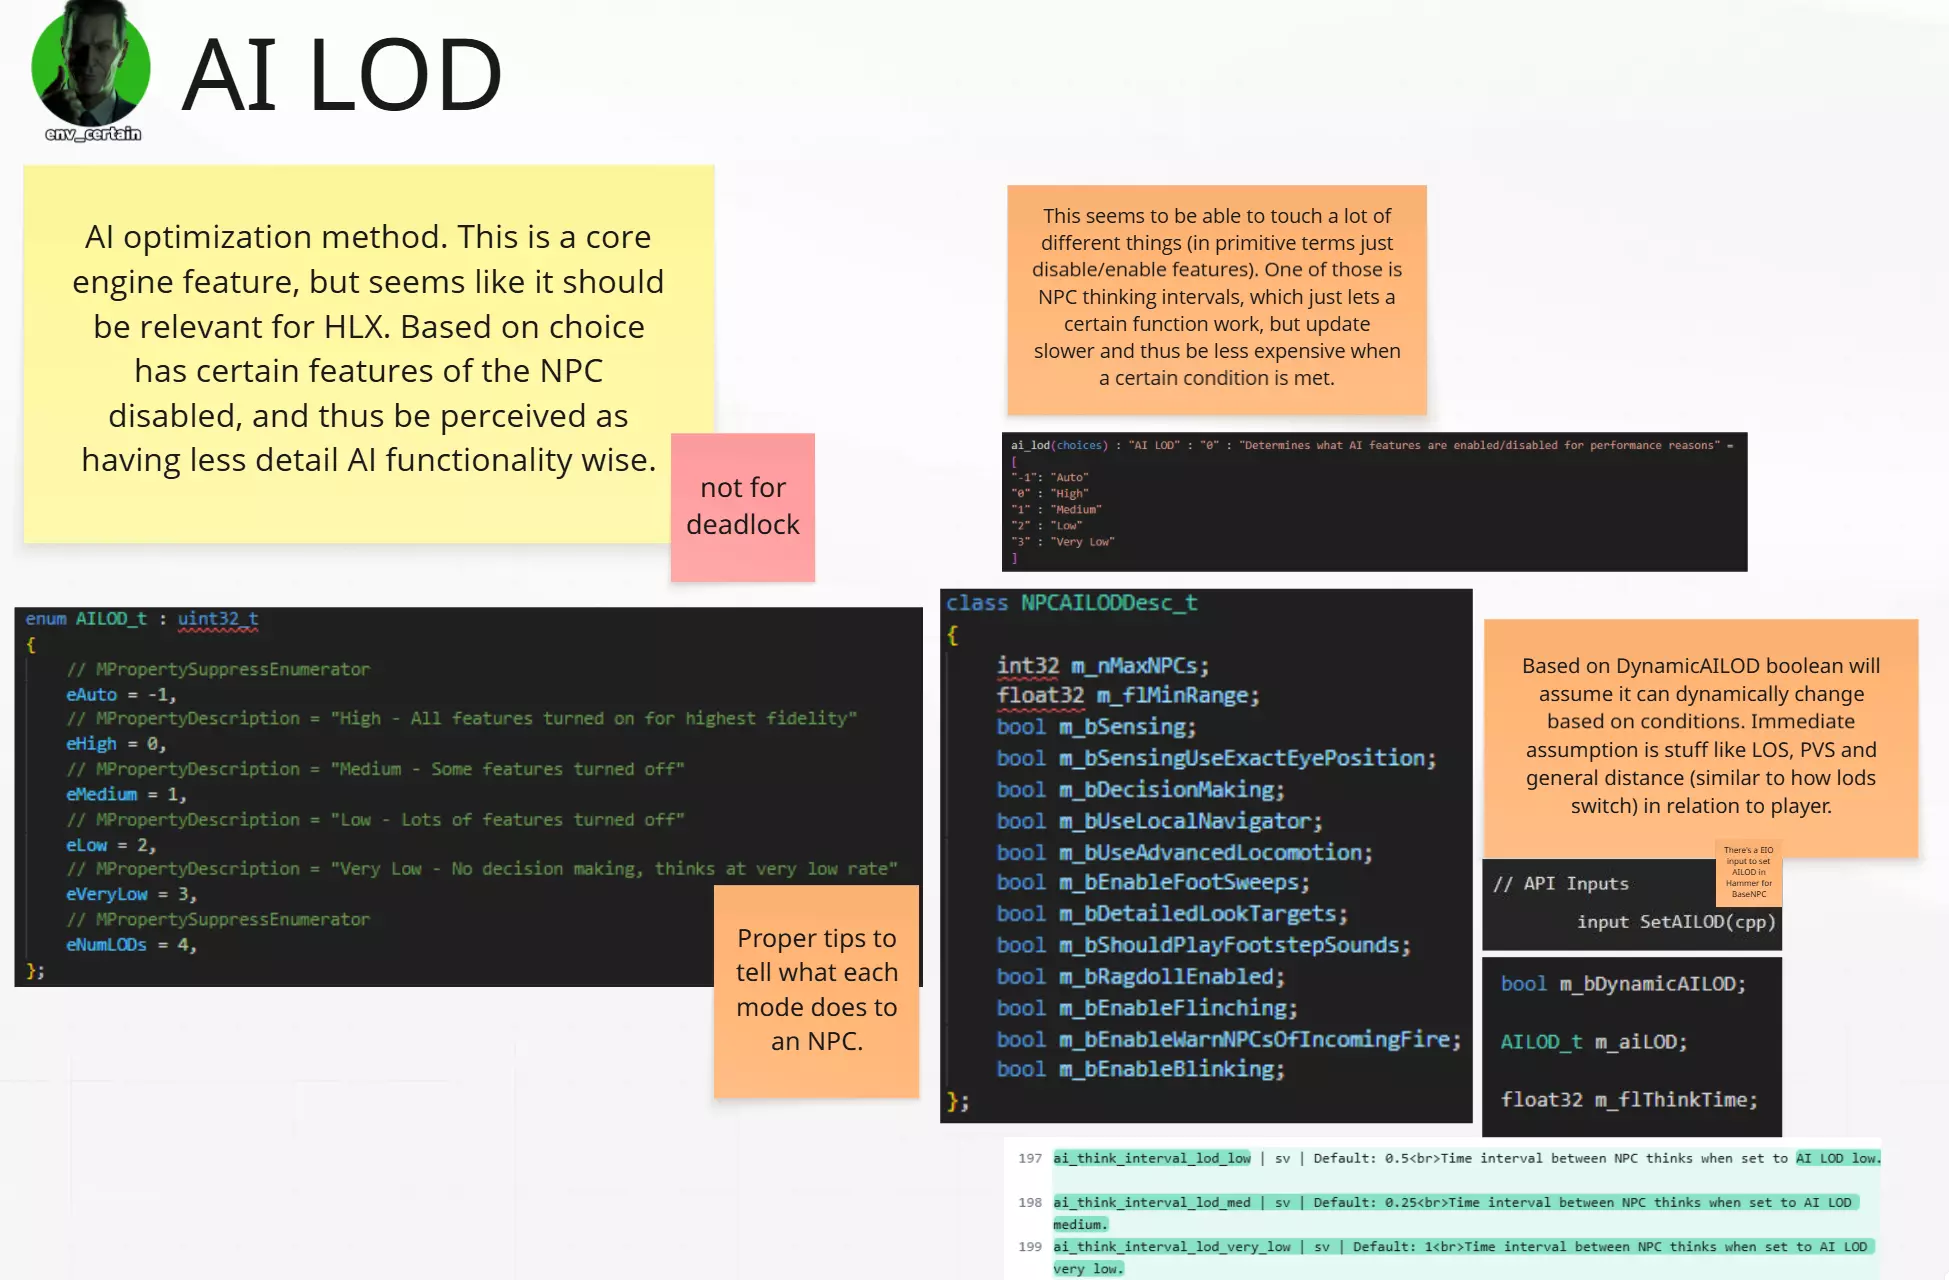Viewport: 1949px width, 1280px height.
Task: Click the 'bool m_bEnableFootSweeps;' member line
Action: (1153, 882)
